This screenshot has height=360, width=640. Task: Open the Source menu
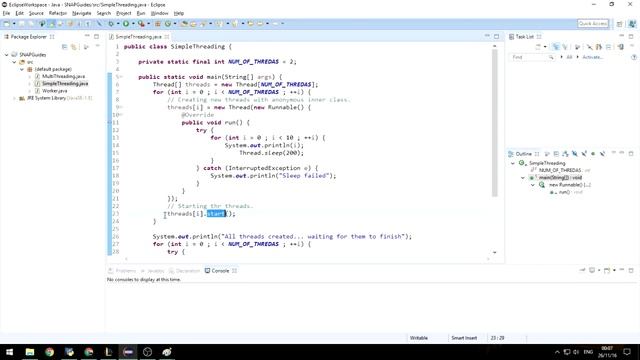(x=36, y=13)
